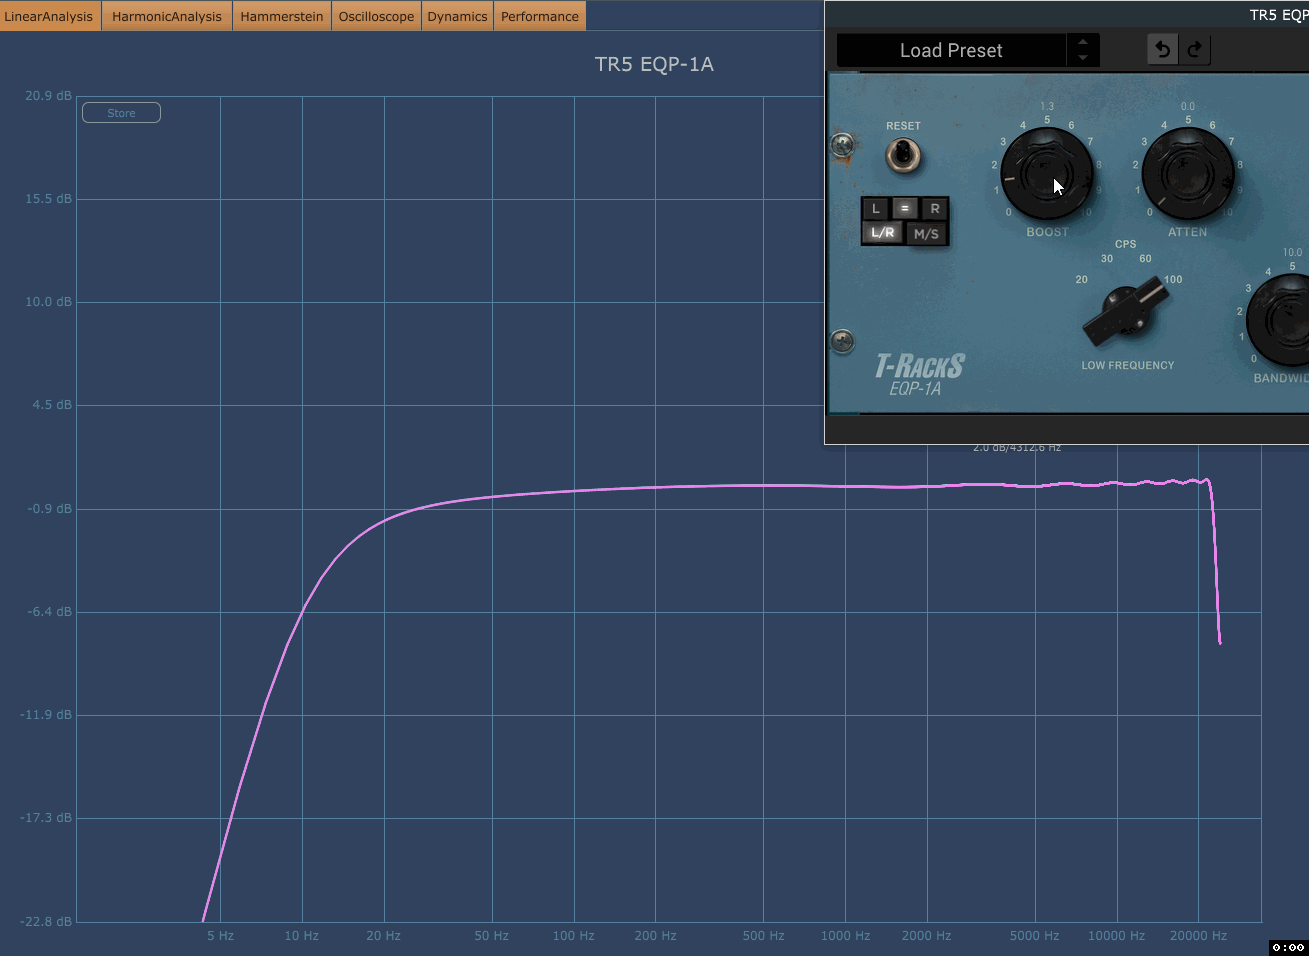Click the 50 Hz axis label
This screenshot has width=1309, height=956.
[491, 936]
